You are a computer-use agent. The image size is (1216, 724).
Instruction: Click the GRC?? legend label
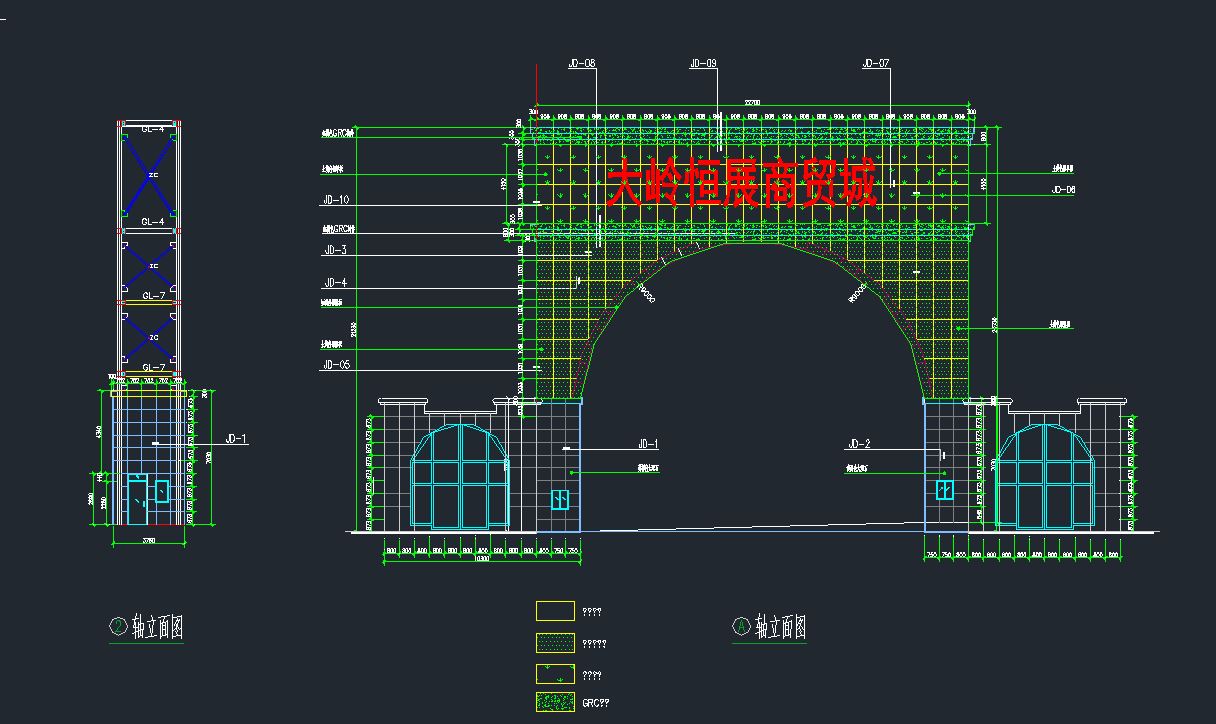(595, 703)
